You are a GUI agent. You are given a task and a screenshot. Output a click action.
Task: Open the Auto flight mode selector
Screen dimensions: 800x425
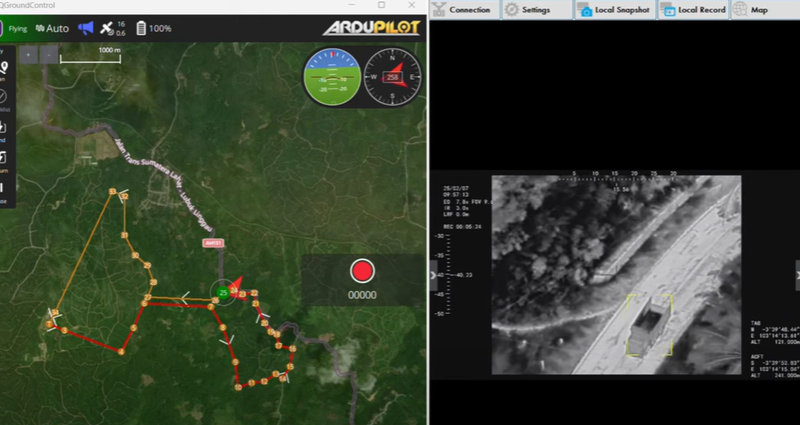tap(52, 29)
